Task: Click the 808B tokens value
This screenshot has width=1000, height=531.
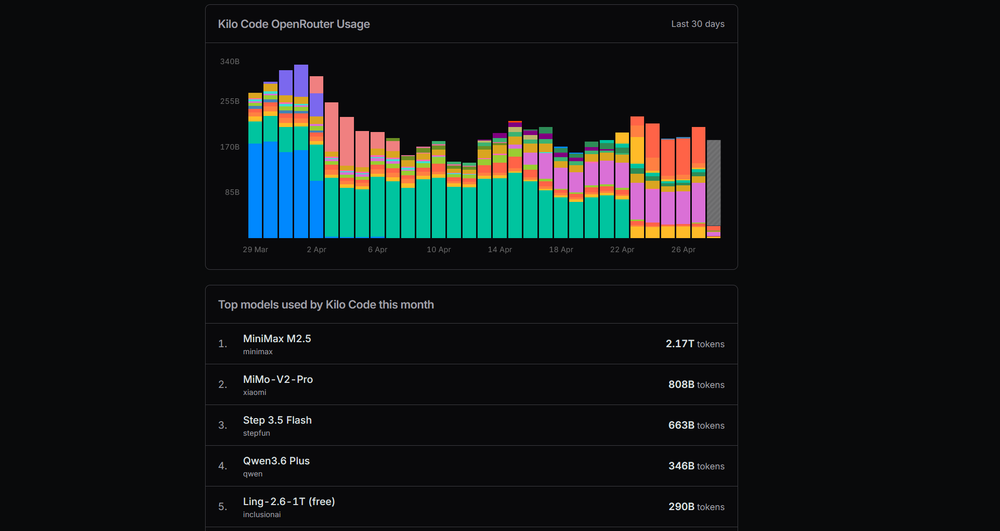Action: point(696,384)
